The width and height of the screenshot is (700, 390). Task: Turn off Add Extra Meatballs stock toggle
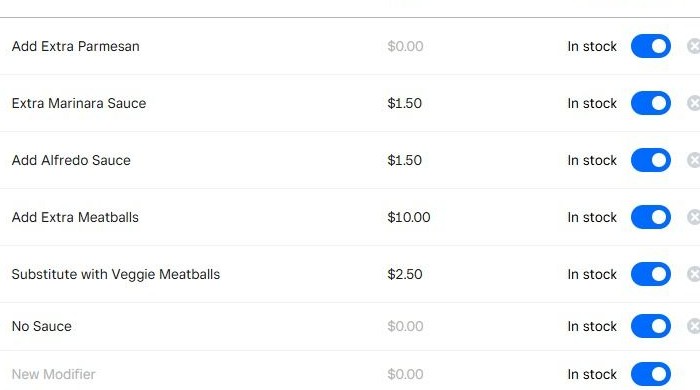pyautogui.click(x=650, y=217)
